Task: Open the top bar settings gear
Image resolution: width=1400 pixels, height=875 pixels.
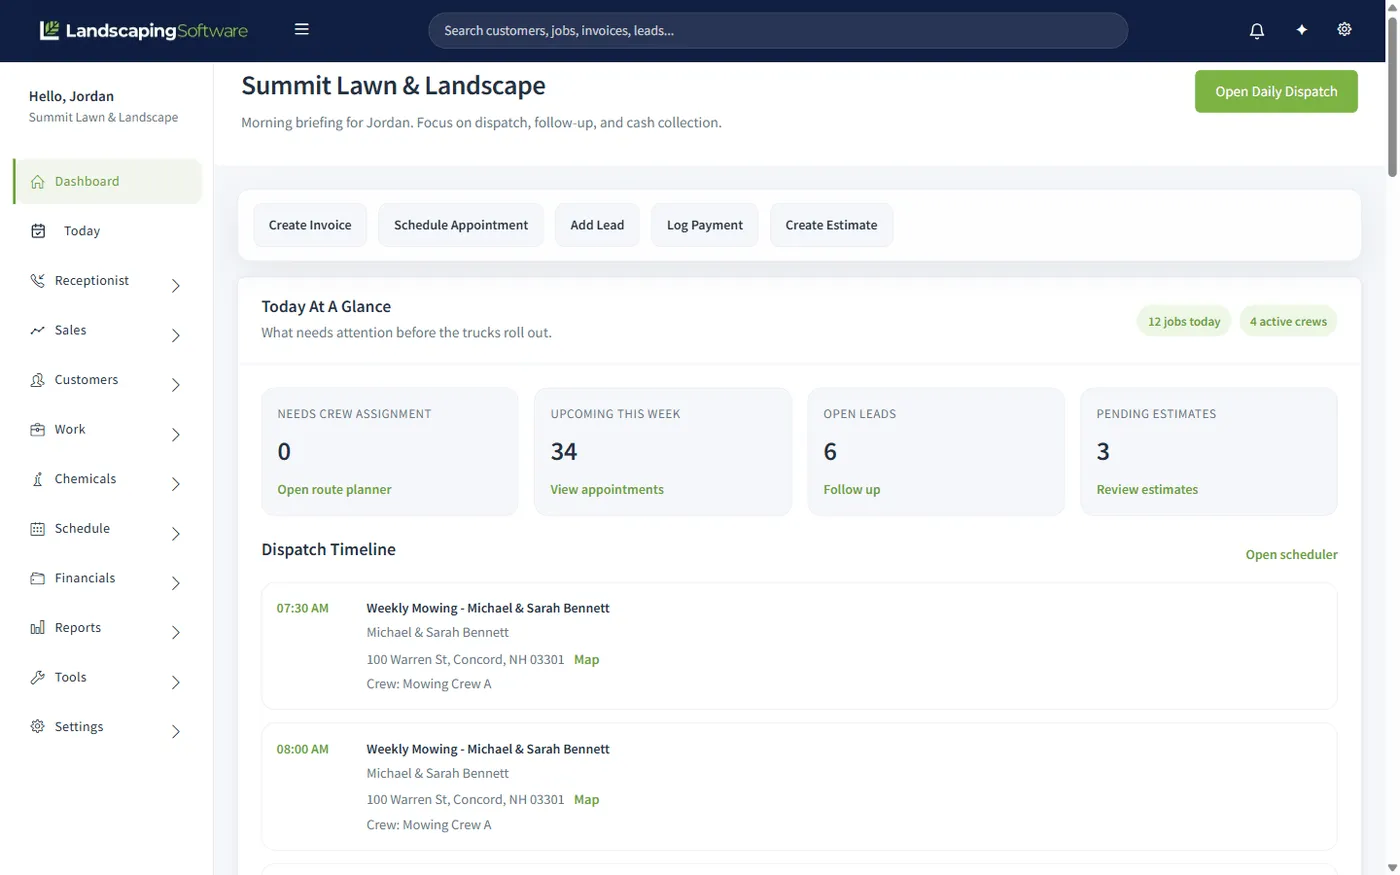Action: [x=1344, y=29]
